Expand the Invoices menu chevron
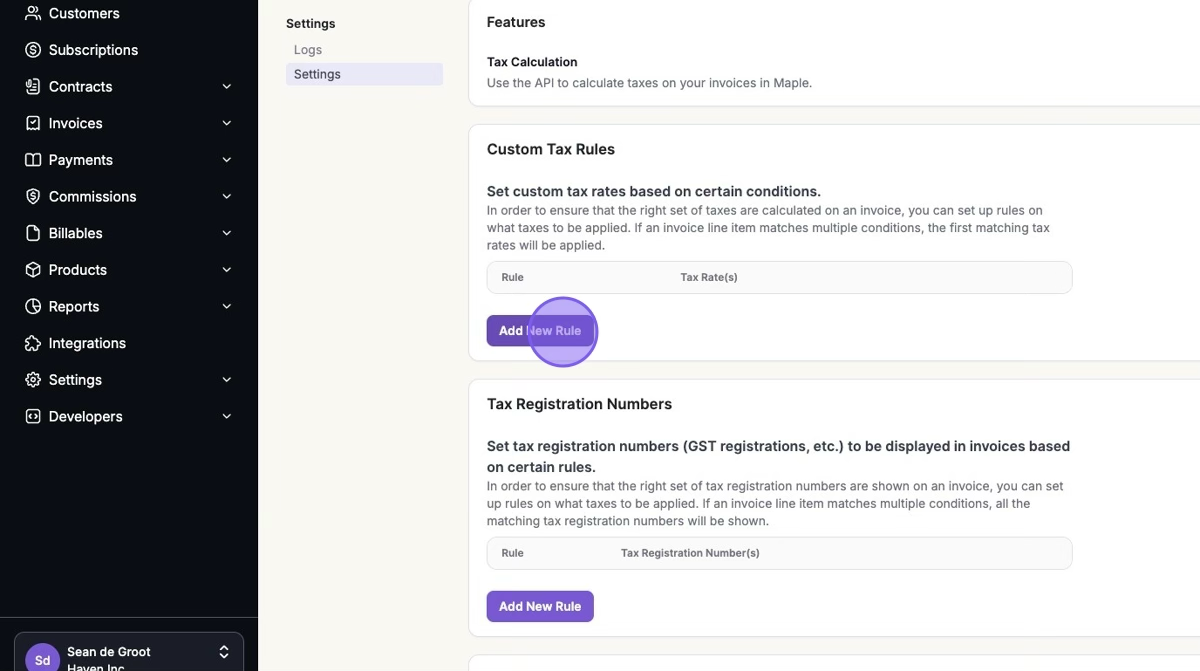This screenshot has width=1200, height=671. click(227, 123)
